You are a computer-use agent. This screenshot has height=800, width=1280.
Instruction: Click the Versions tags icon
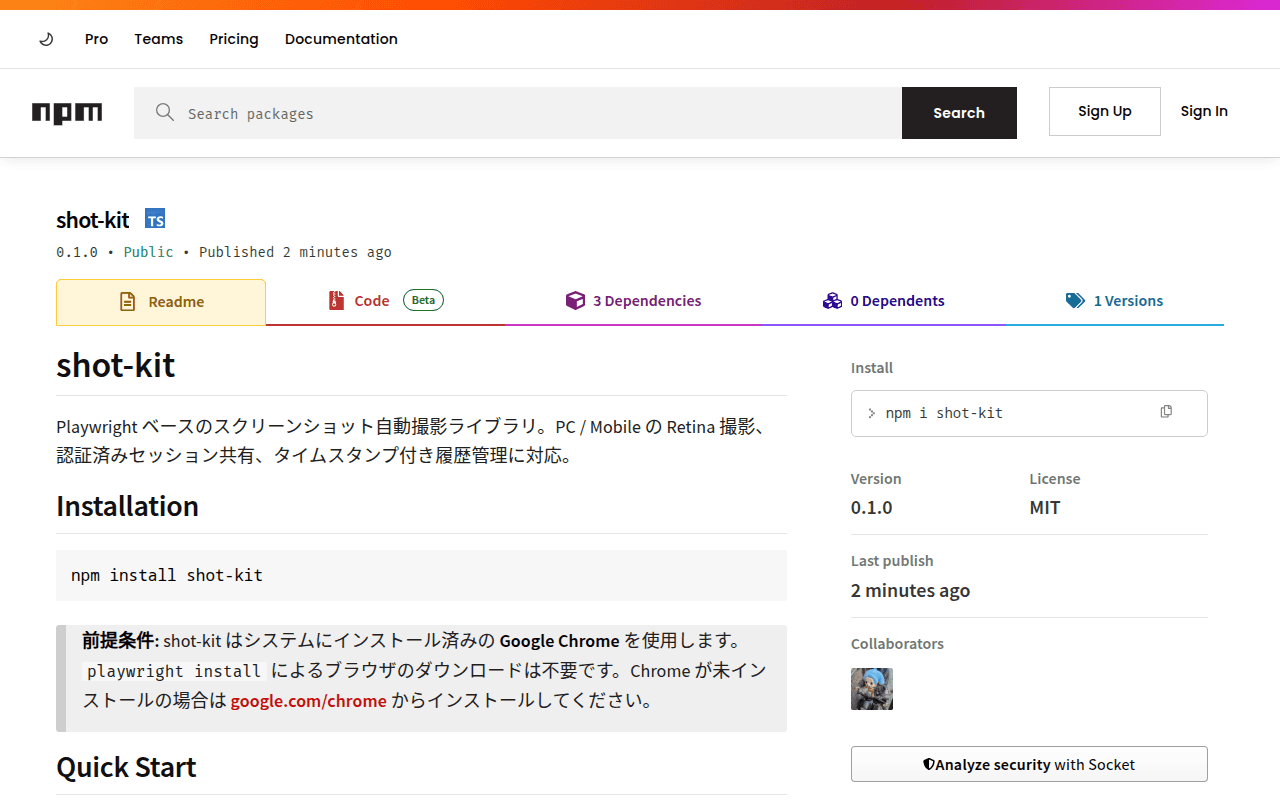(1075, 301)
